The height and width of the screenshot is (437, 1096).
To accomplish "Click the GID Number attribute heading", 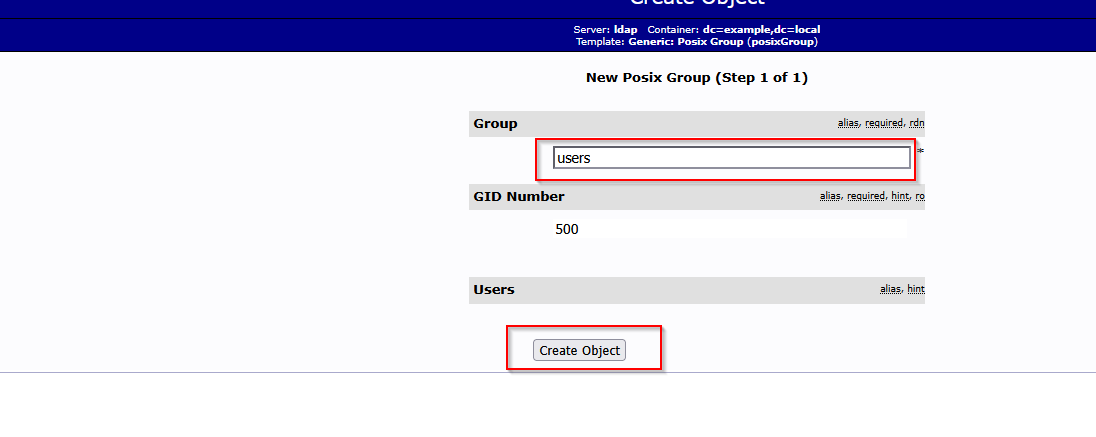I will (x=518, y=197).
